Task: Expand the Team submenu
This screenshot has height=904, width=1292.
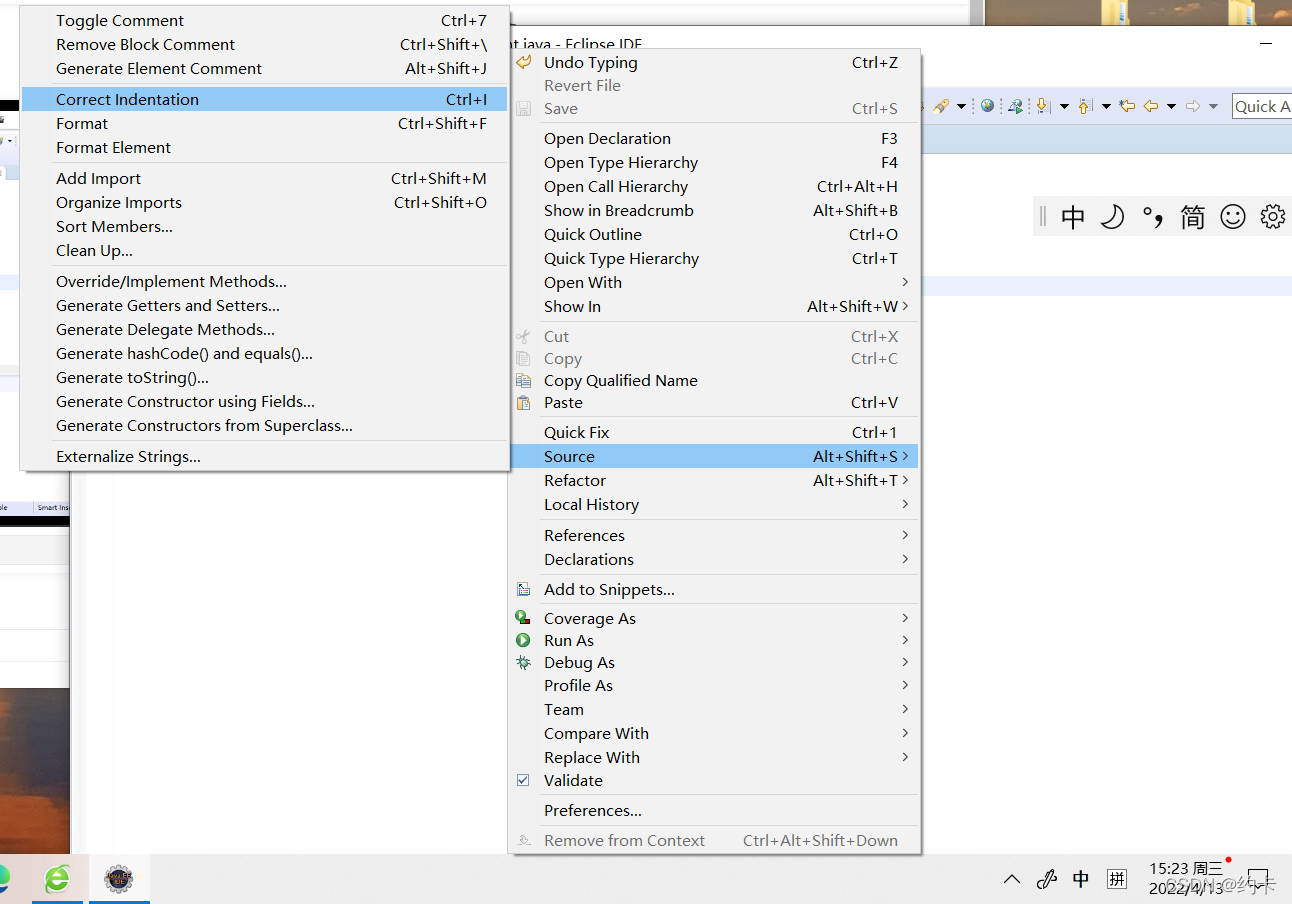Action: tap(713, 710)
